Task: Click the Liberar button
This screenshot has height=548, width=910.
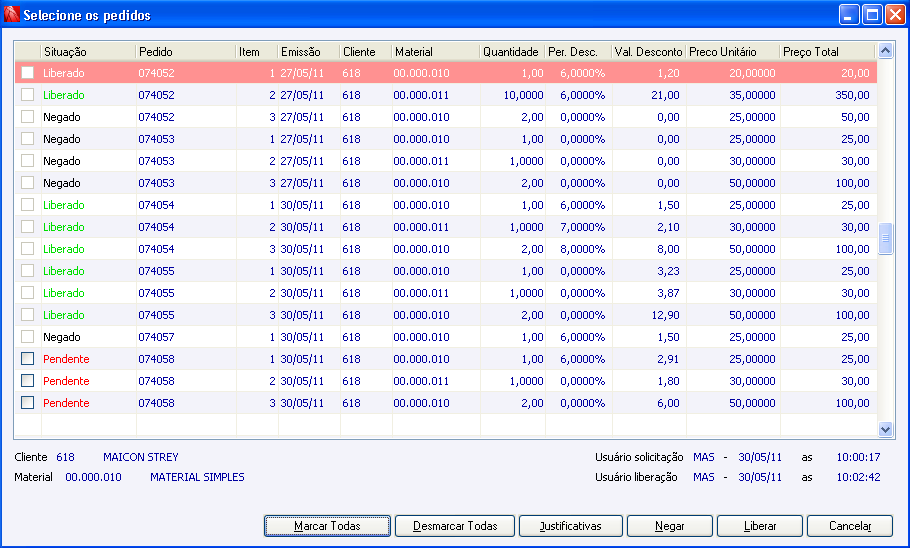Action: click(760, 526)
